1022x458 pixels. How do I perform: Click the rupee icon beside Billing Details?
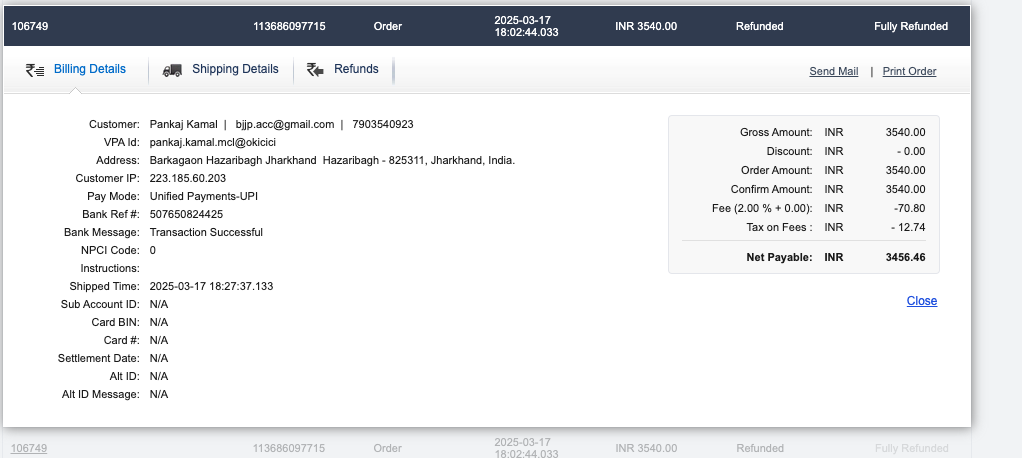click(x=35, y=70)
